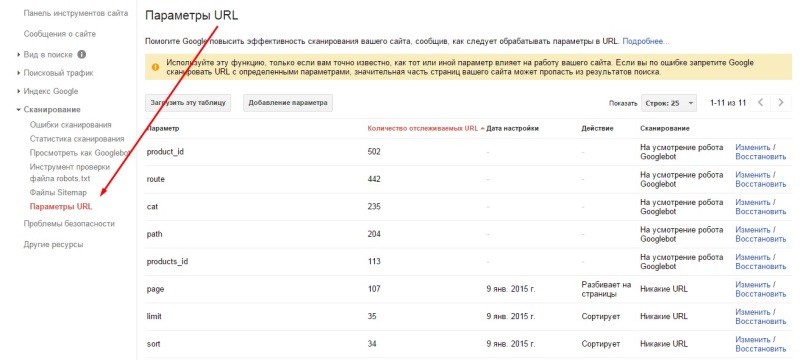
Task: Open Сообщения о сайте
Action: pyautogui.click(x=60, y=34)
